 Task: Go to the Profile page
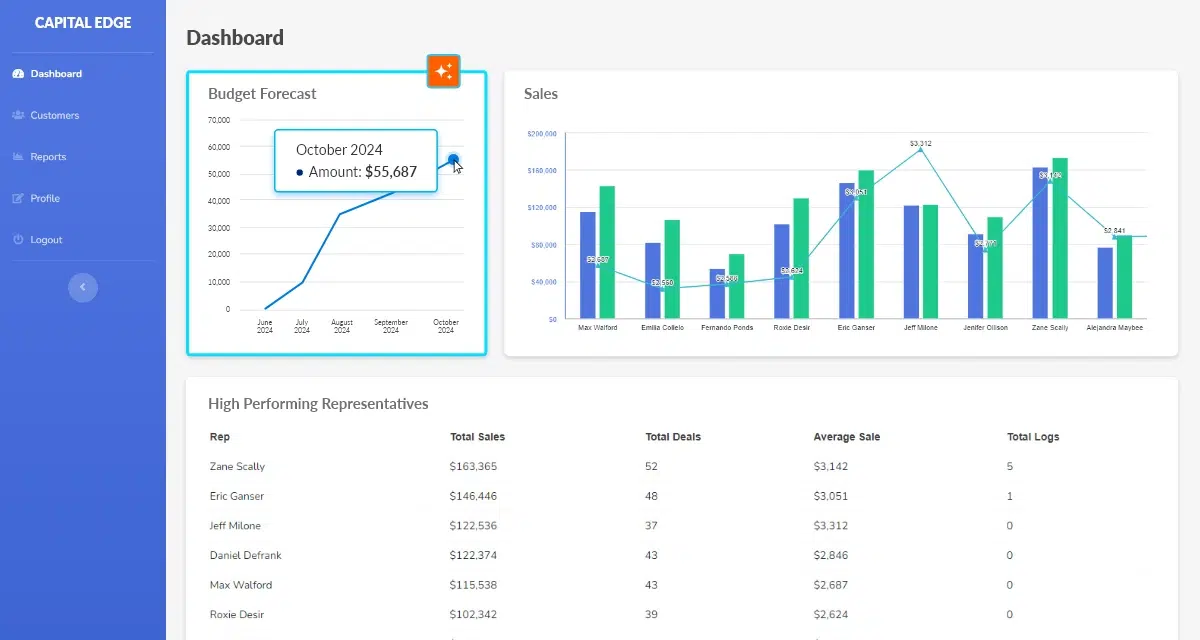[x=45, y=199]
